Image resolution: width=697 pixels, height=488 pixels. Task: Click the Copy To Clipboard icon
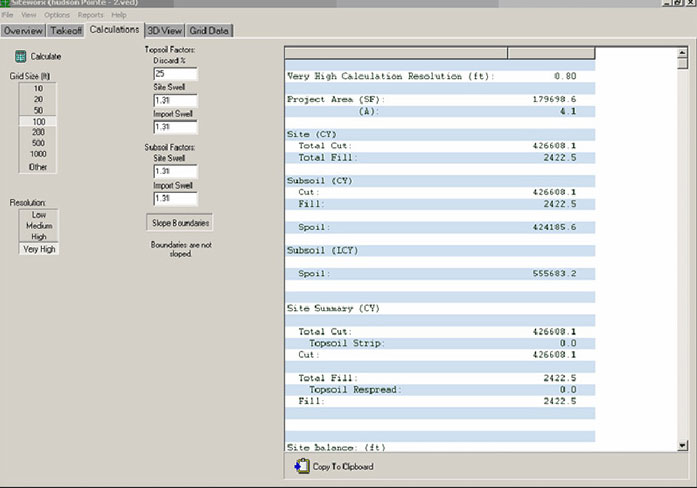(x=302, y=466)
